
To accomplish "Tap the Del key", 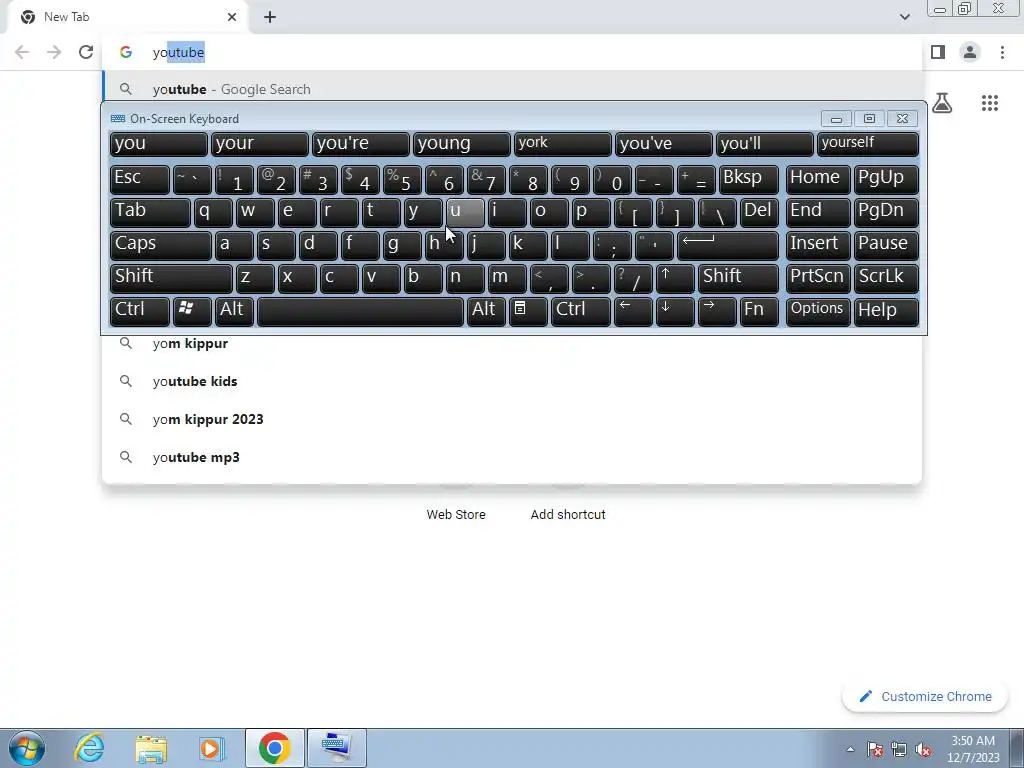I will pos(759,212).
